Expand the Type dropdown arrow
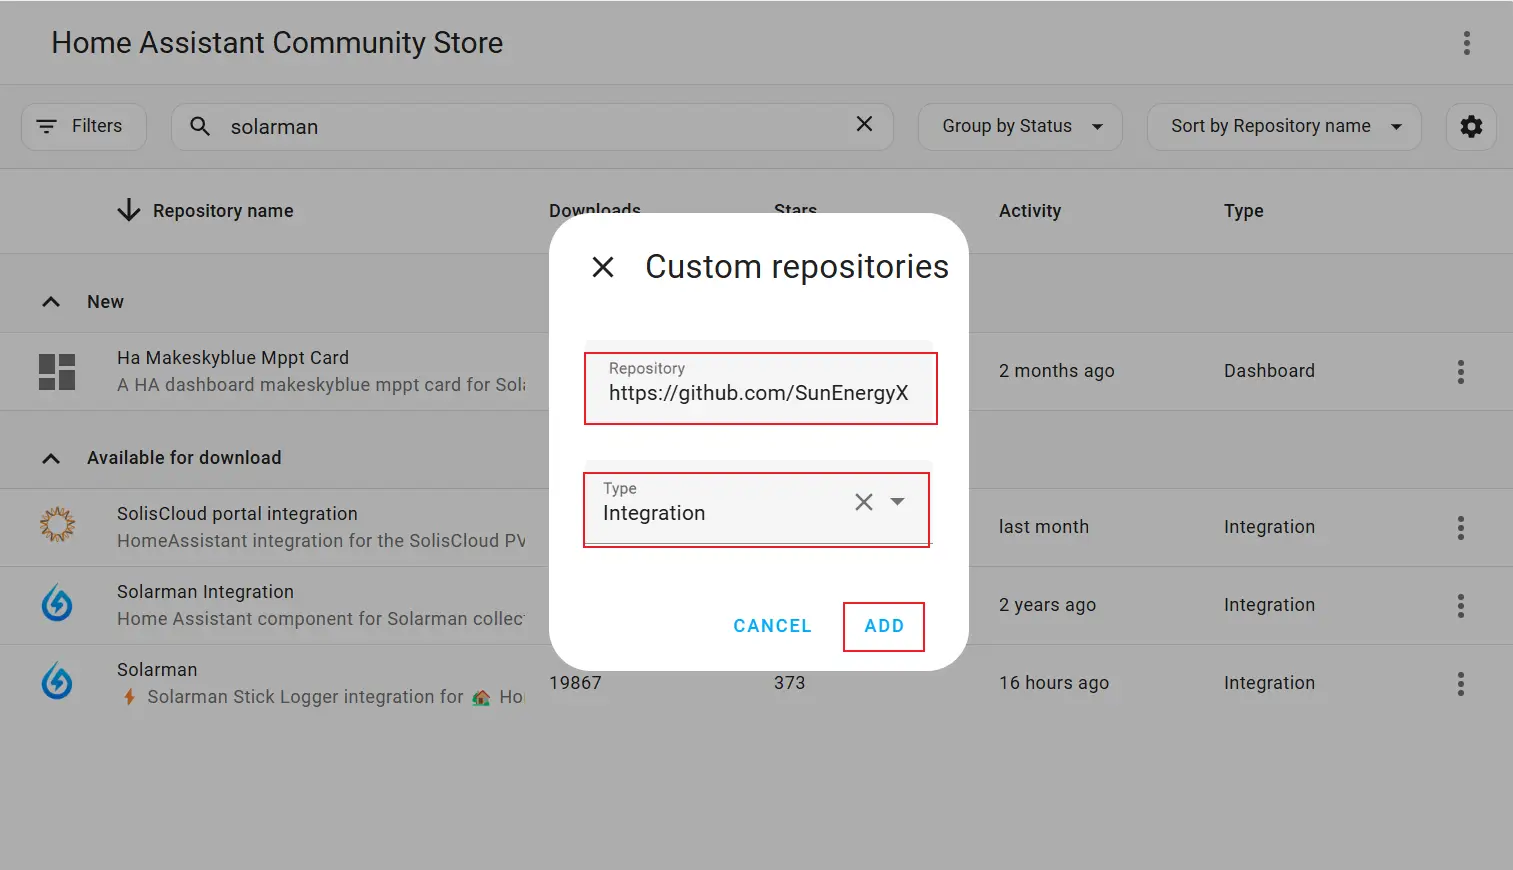The height and width of the screenshot is (870, 1513). [x=898, y=502]
